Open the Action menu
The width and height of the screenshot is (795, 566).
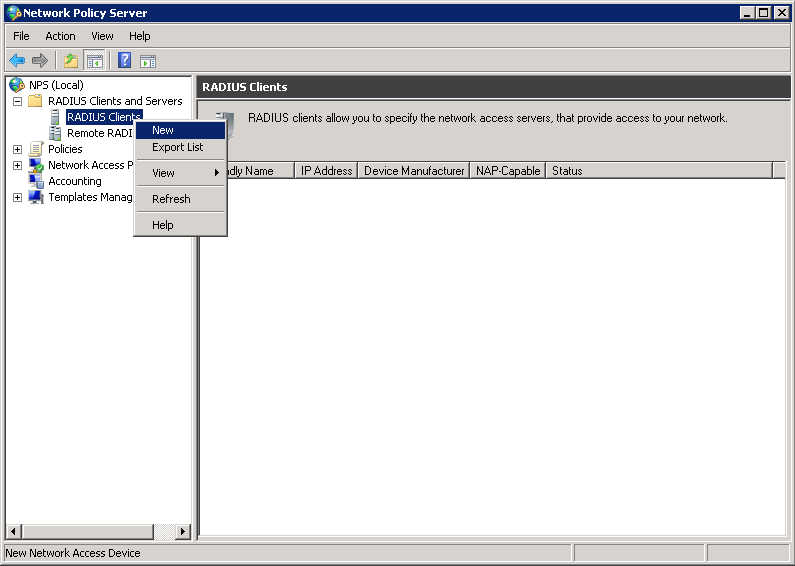point(60,36)
